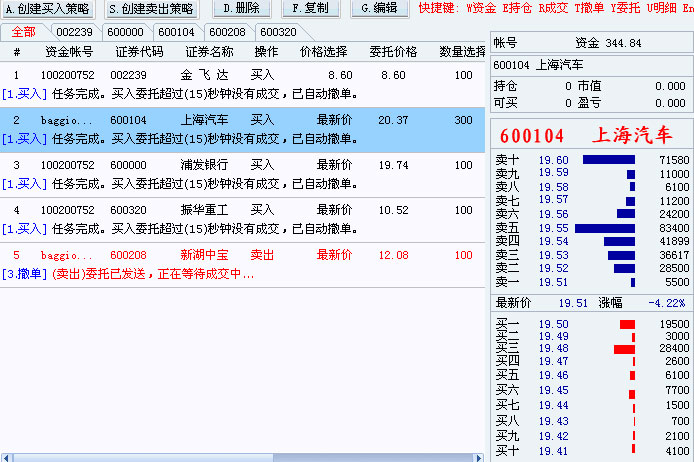Click the [1.买入] link under 金飞达

(x=23, y=93)
